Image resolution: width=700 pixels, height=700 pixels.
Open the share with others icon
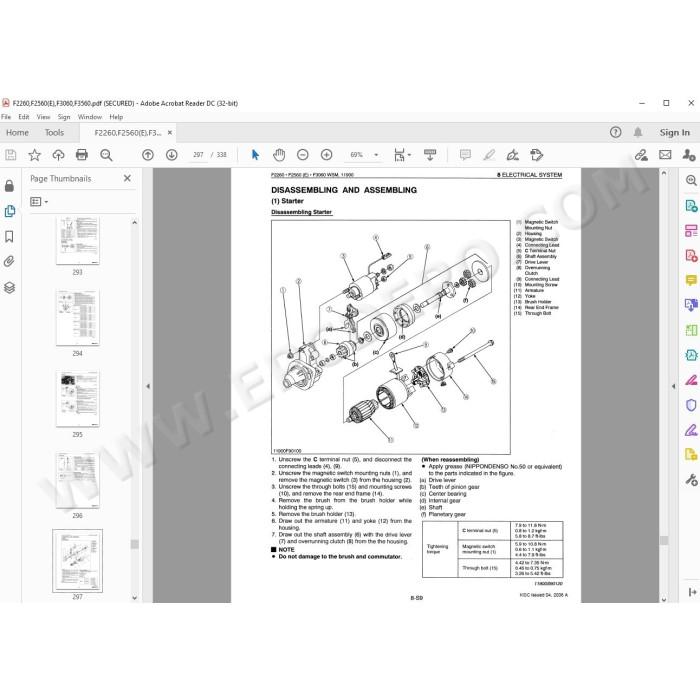pos(689,155)
